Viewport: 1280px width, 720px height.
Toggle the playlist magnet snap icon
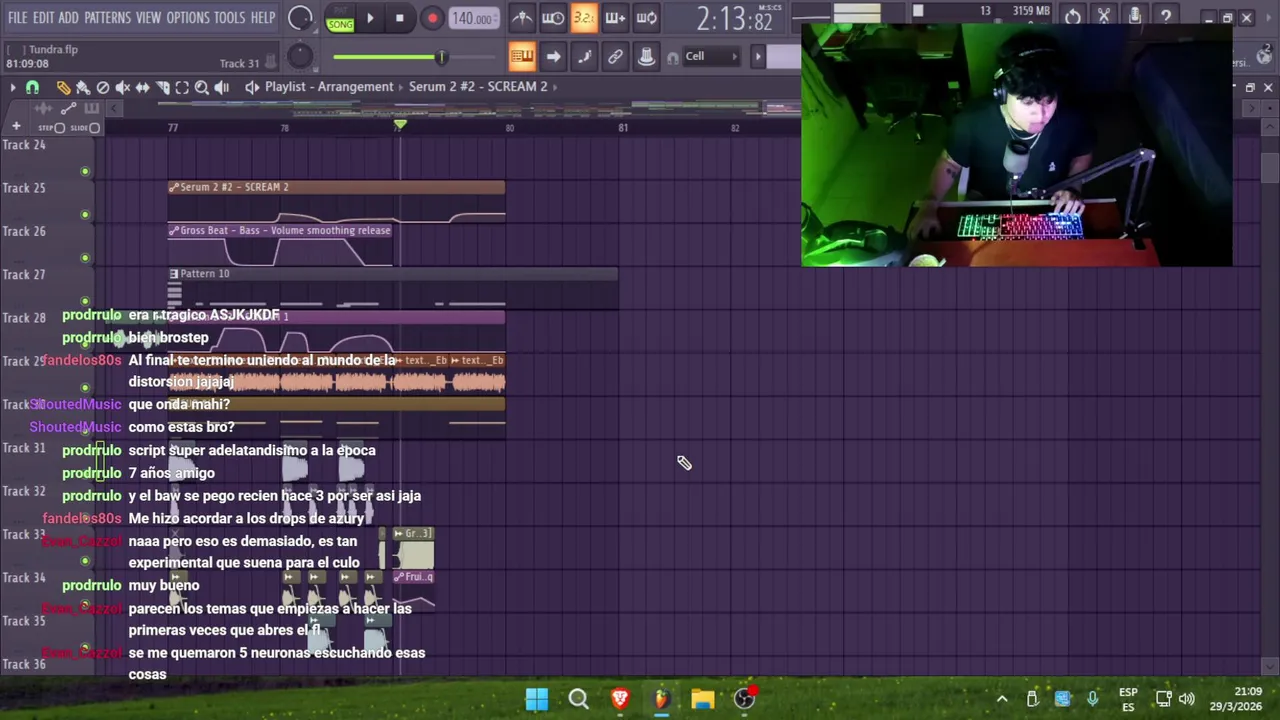32,87
